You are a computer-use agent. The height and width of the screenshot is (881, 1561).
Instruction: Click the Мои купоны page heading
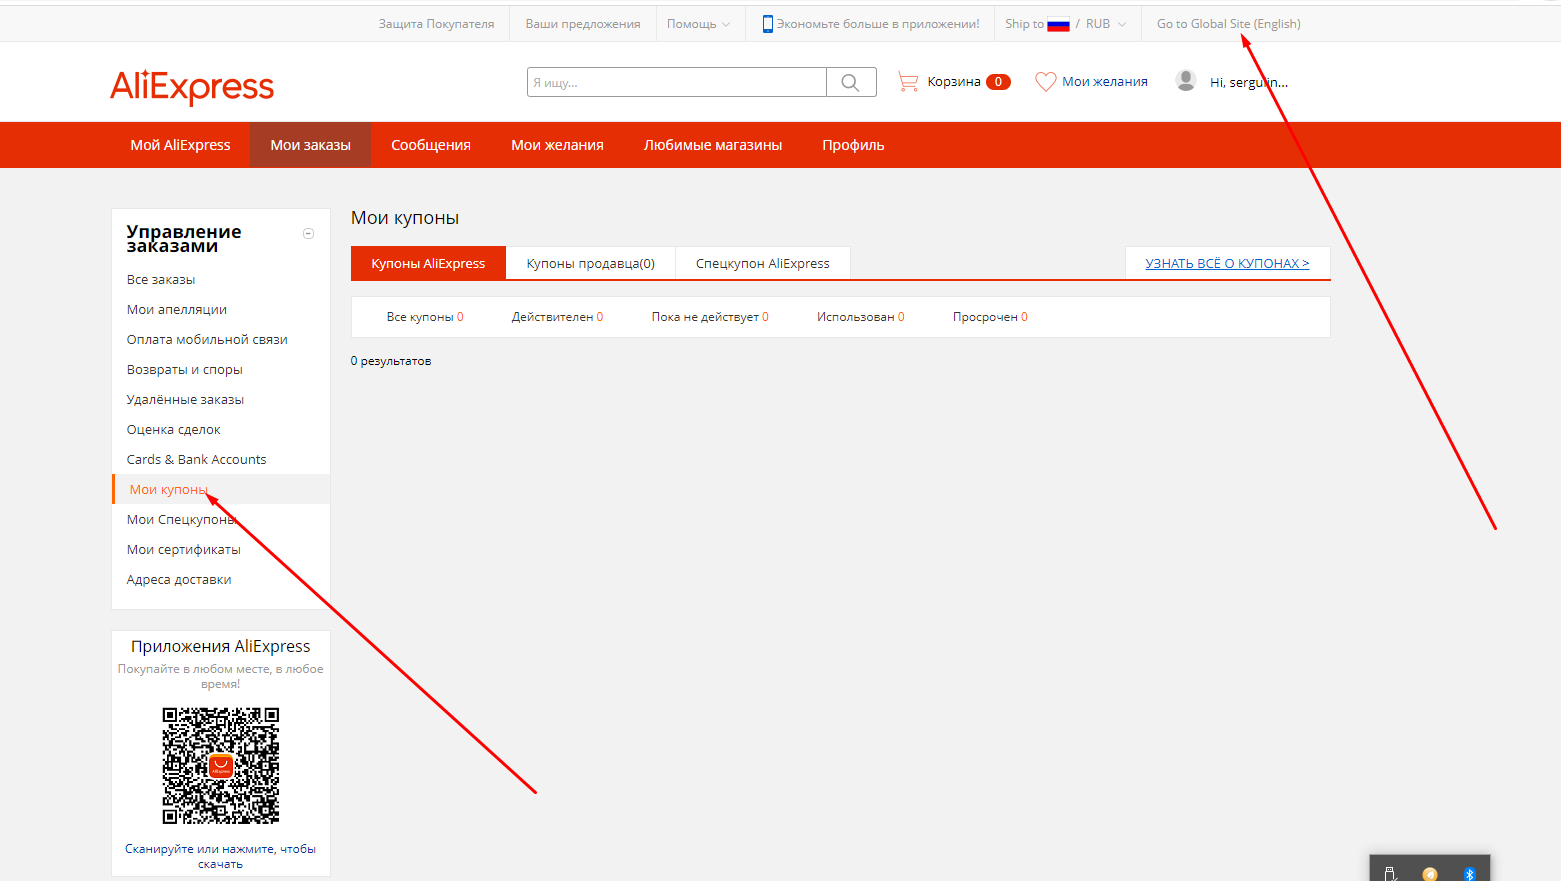405,218
